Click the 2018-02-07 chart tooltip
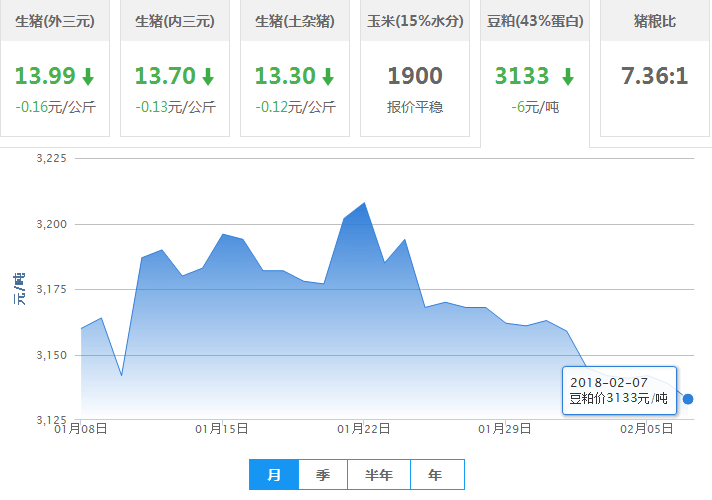 (619, 391)
